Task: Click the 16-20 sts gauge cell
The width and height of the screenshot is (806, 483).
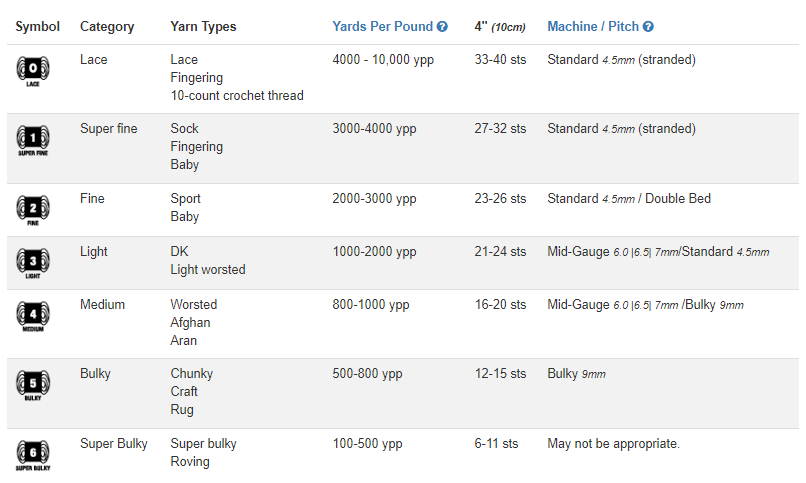Action: tap(500, 305)
